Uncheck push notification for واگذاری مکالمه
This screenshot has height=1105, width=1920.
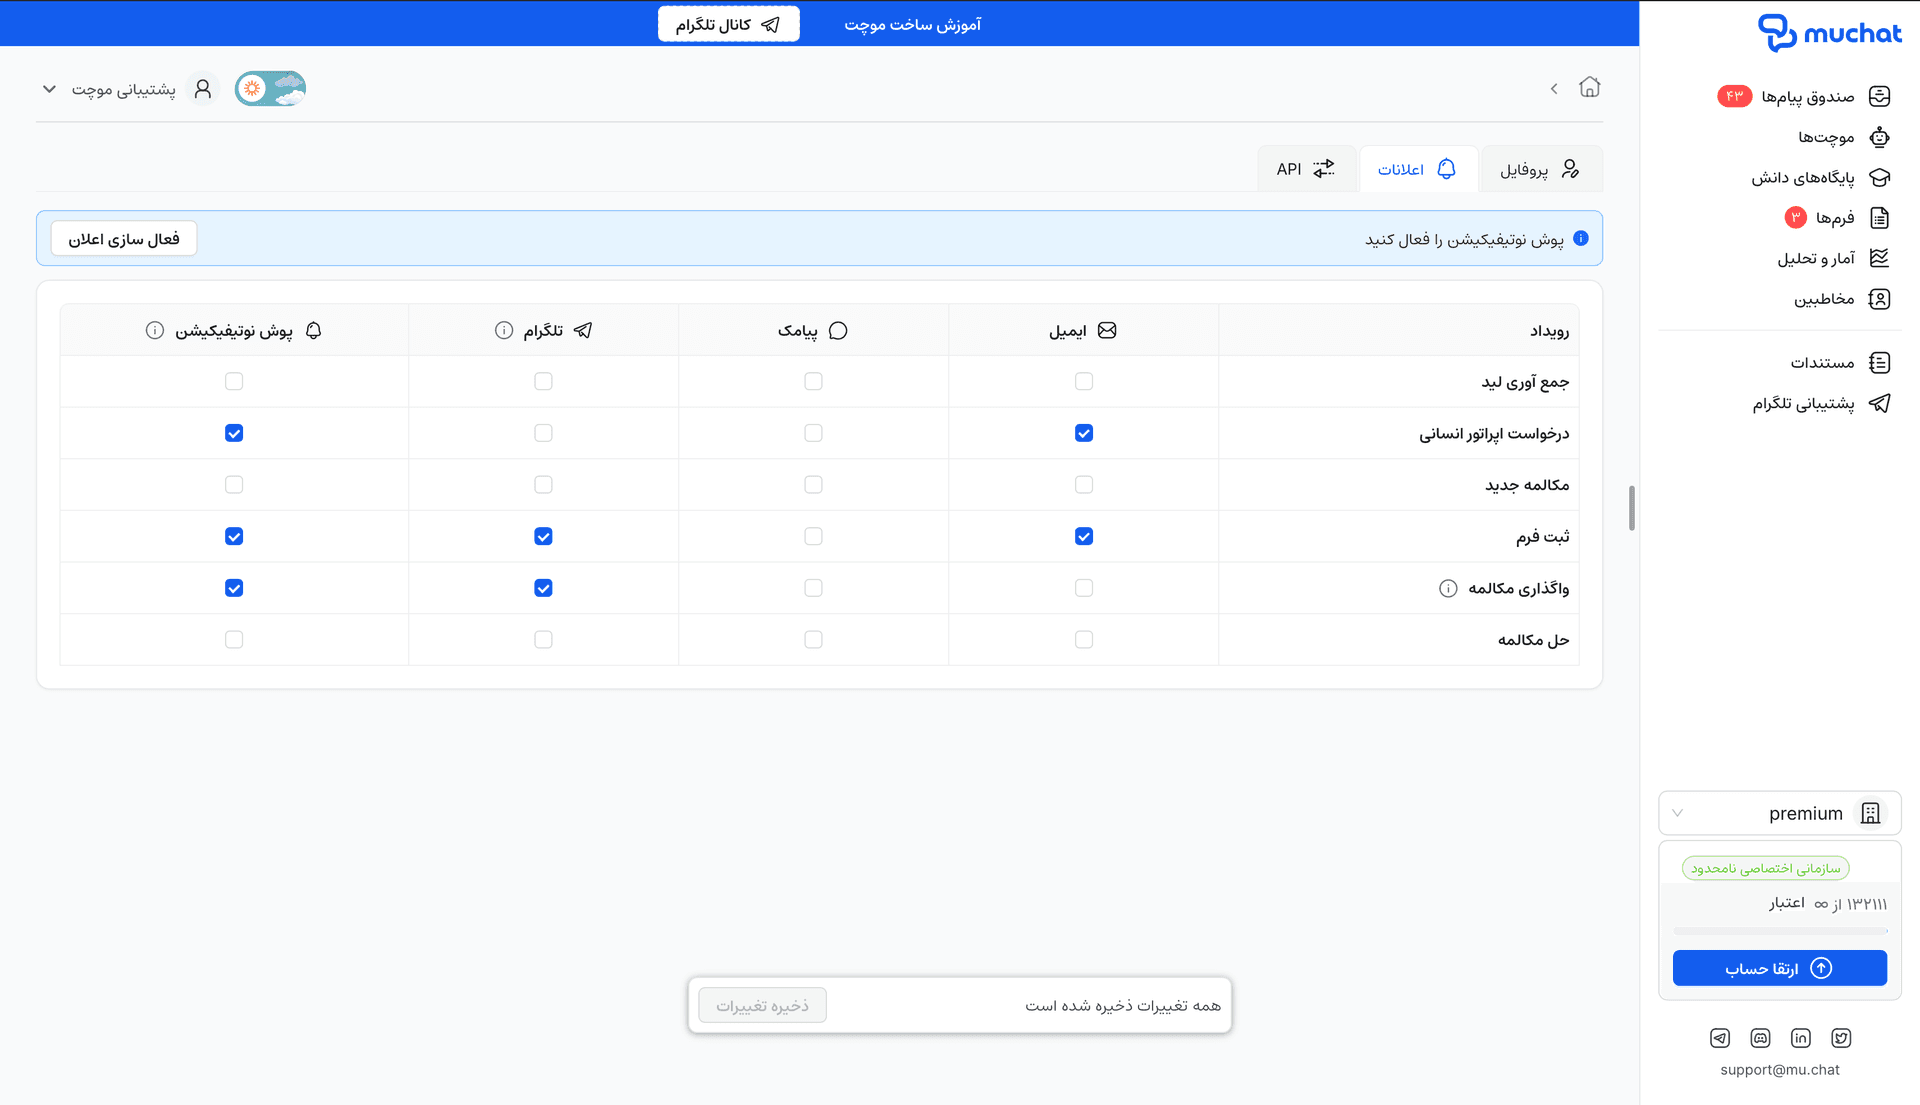[x=234, y=588]
